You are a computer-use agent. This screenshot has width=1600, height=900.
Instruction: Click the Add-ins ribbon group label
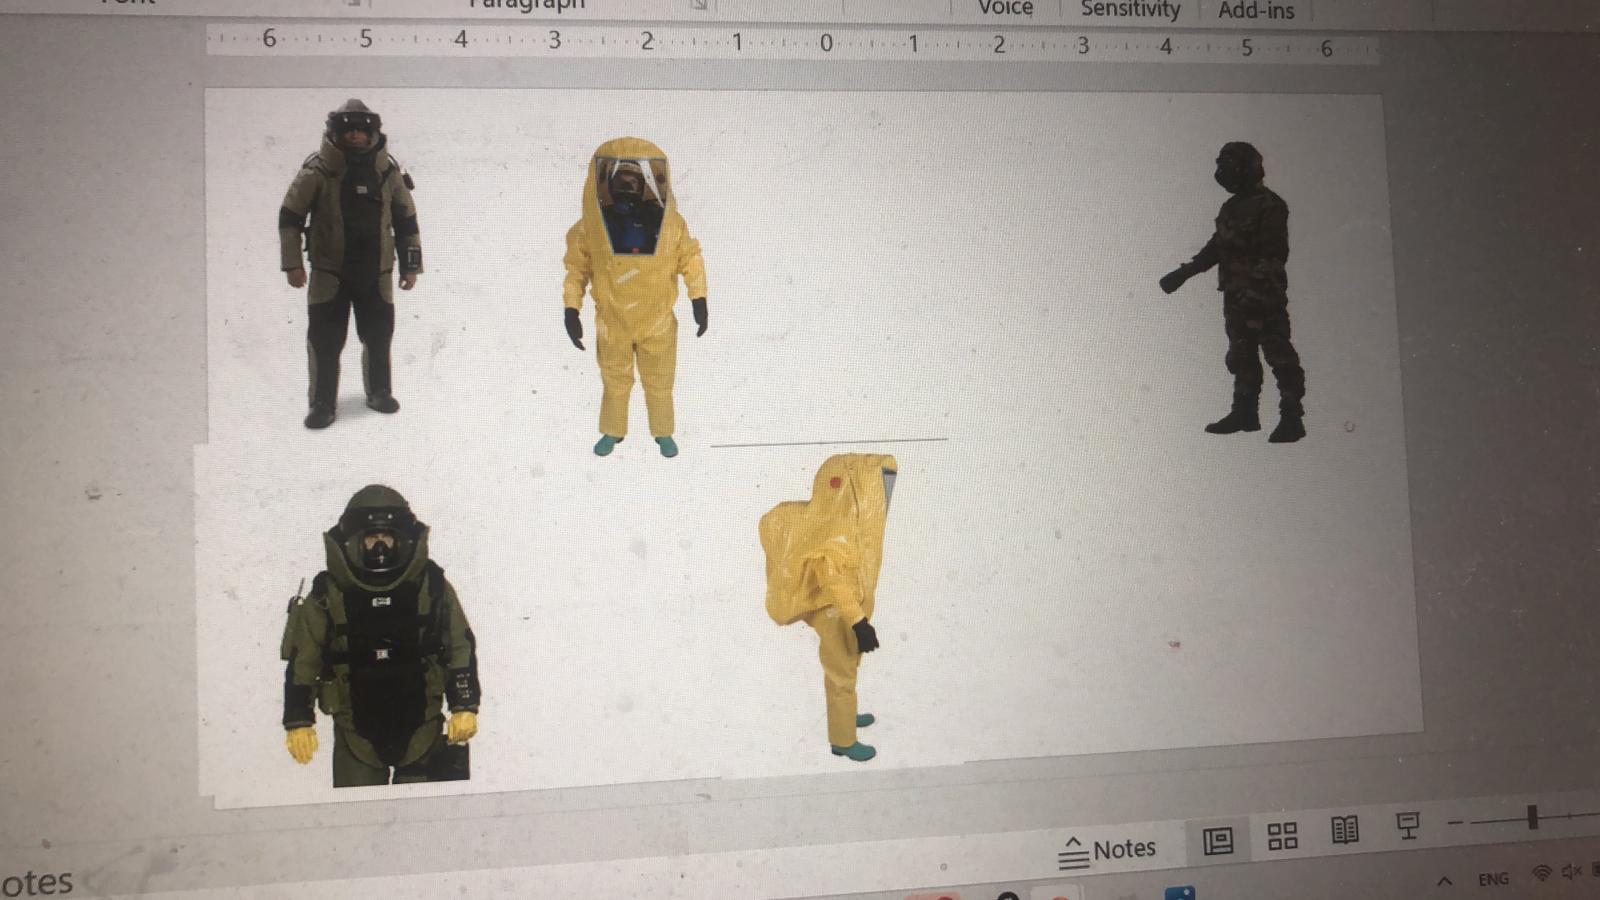1256,11
